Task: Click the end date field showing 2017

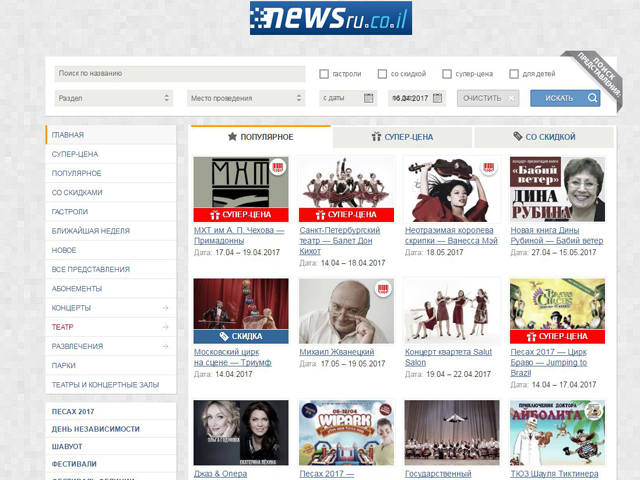Action: [417, 98]
